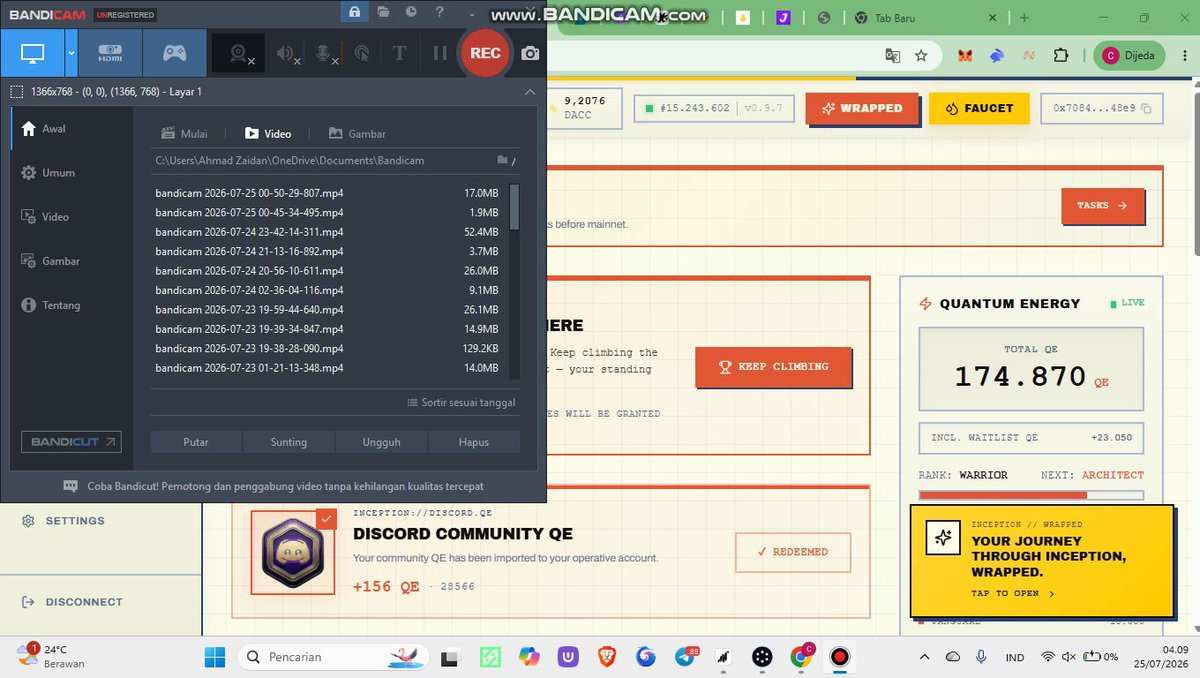Open the Sortir sesuai tanggal sort menu

pyautogui.click(x=462, y=403)
